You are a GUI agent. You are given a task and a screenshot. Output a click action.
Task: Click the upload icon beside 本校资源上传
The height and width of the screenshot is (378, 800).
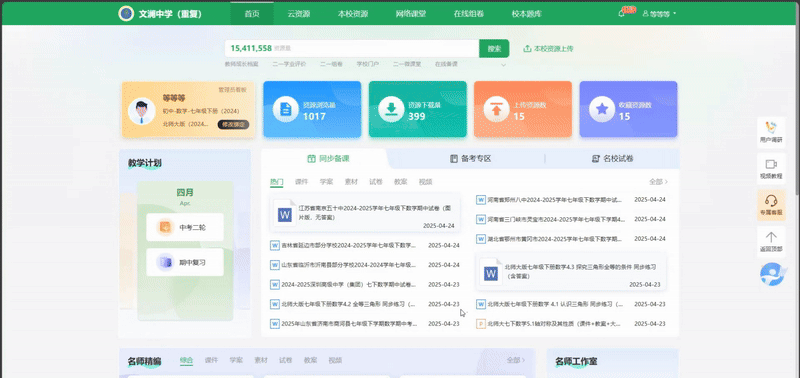coord(527,48)
